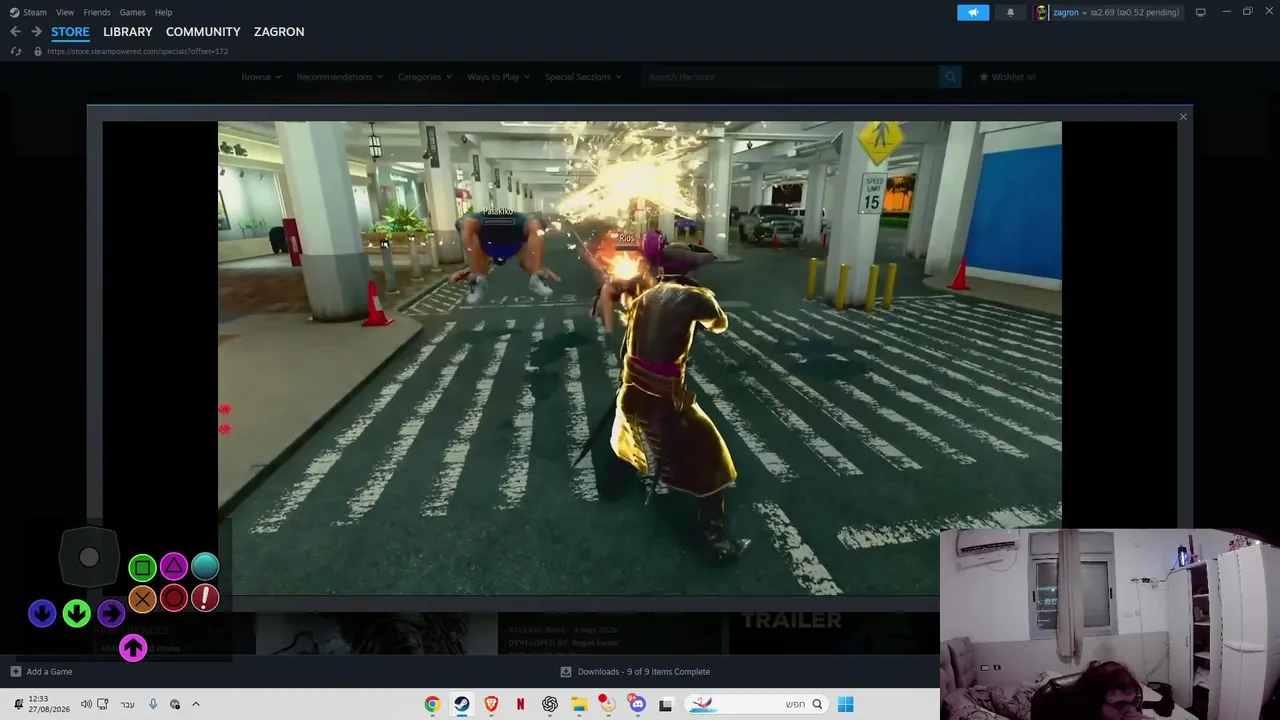This screenshot has width=1280, height=720.
Task: Click the blue down-arrow overlay button
Action: (x=42, y=613)
